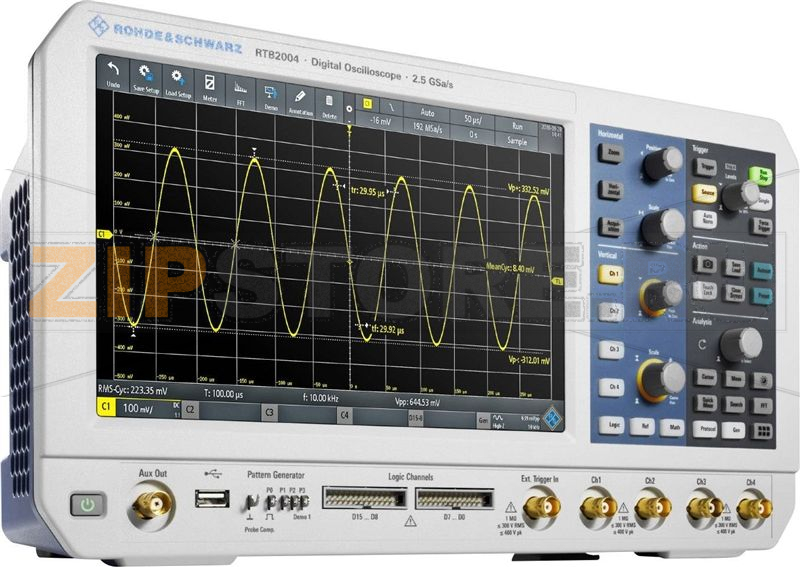Push the Touch Lock button

tap(706, 290)
